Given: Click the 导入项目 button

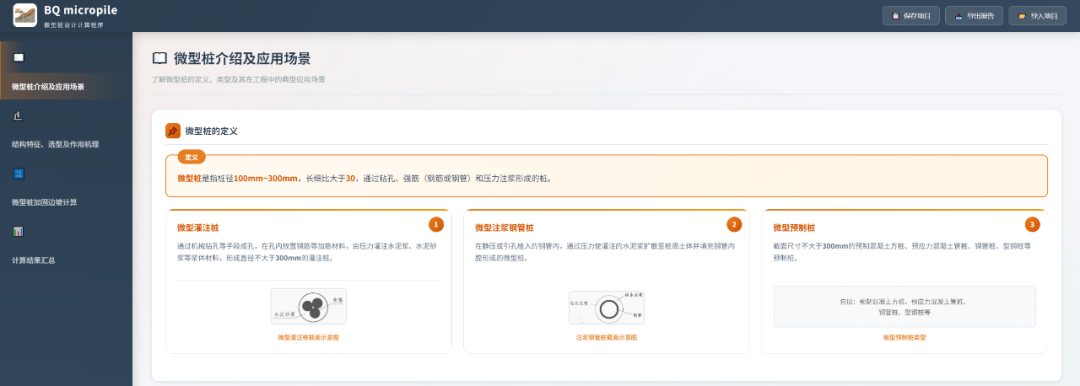Looking at the screenshot, I should 1037,16.
